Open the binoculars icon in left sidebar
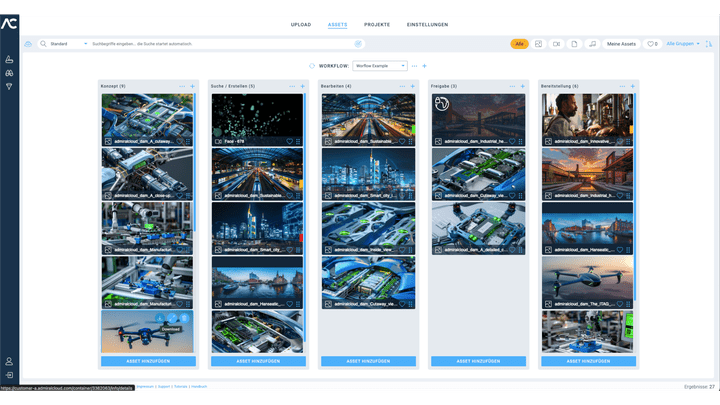Image resolution: width=720 pixels, height=405 pixels. coord(9,73)
